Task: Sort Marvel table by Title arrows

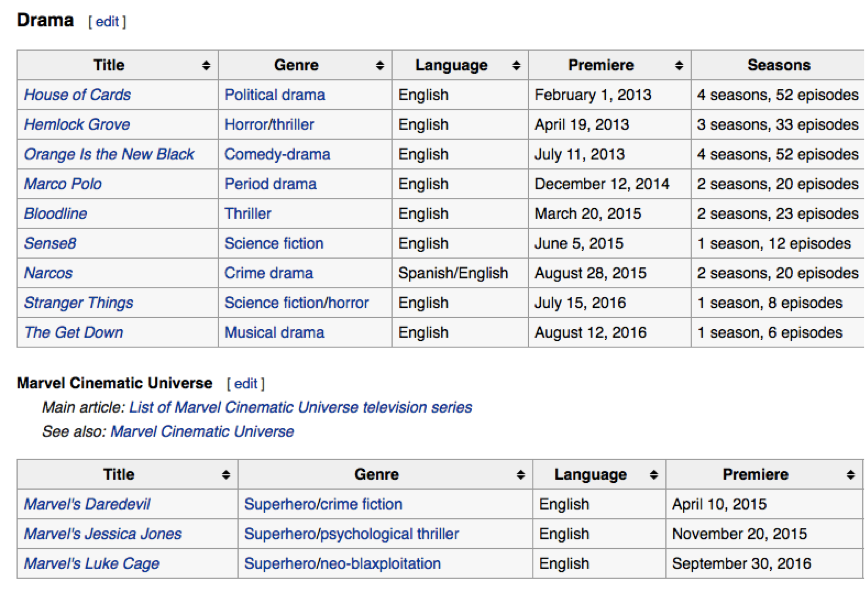Action: pyautogui.click(x=226, y=475)
